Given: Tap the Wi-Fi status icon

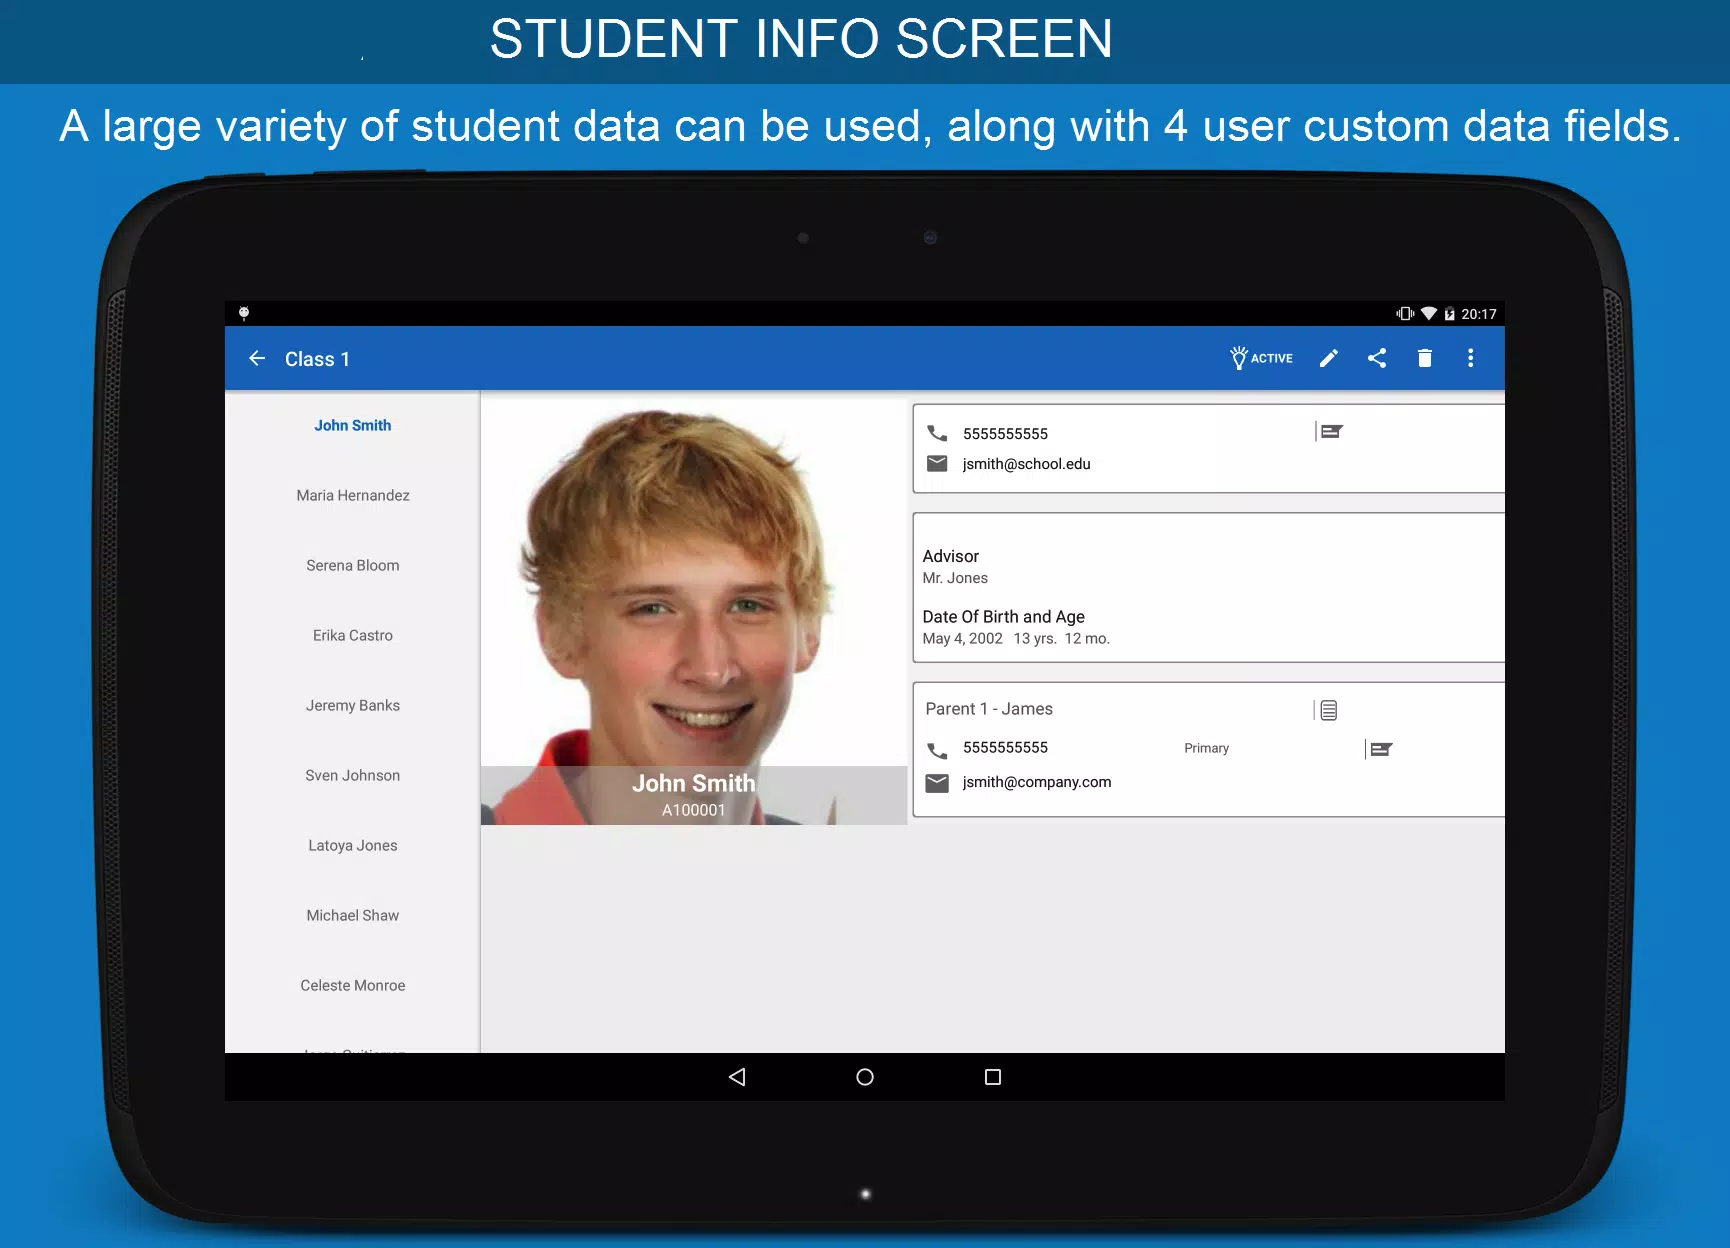Looking at the screenshot, I should tap(1429, 314).
